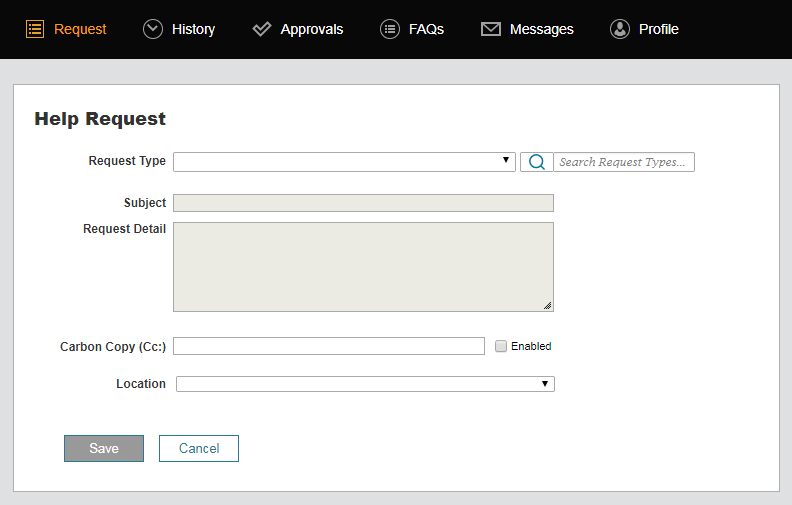The height and width of the screenshot is (505, 792).
Task: Click the Approvals double checkmark icon
Action: click(262, 29)
